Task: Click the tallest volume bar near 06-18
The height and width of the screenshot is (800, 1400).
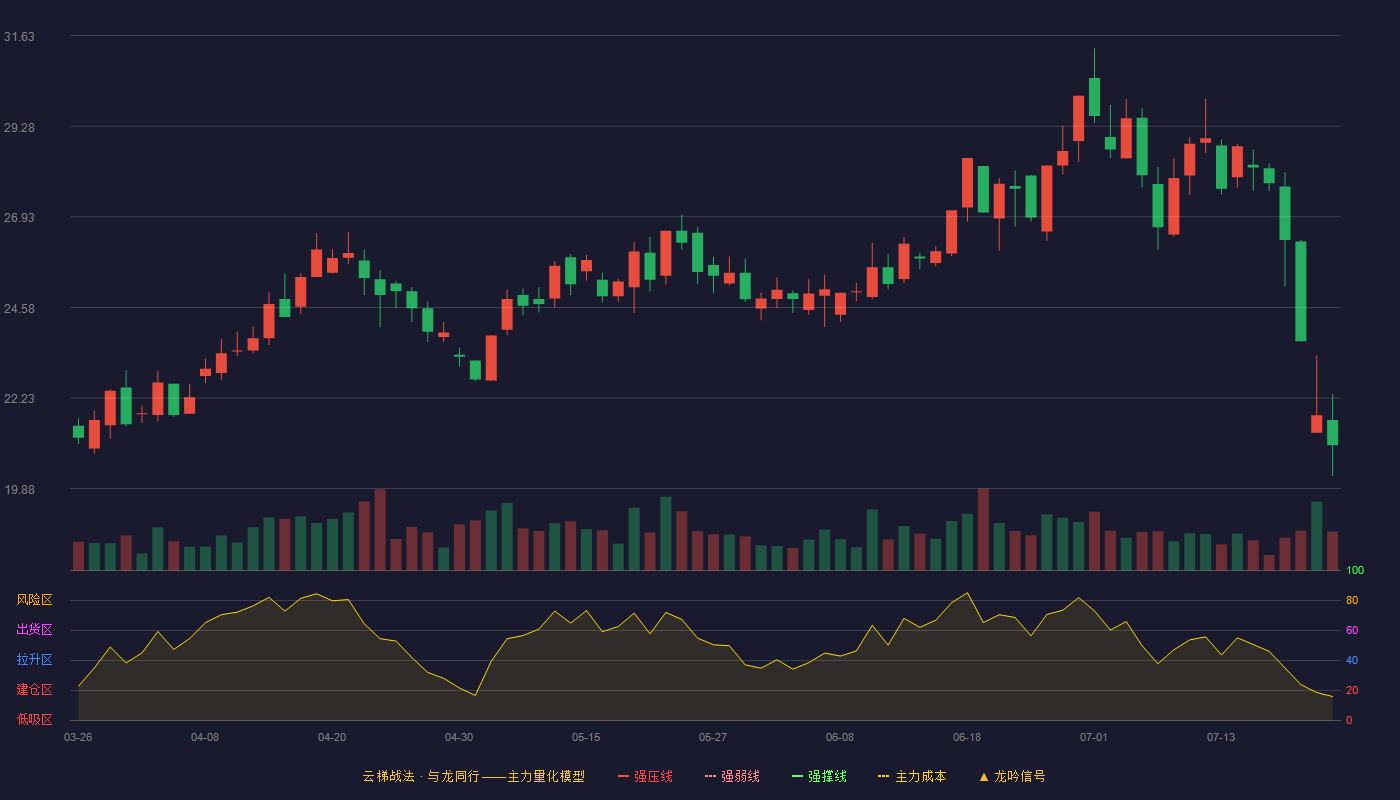Action: click(x=983, y=529)
